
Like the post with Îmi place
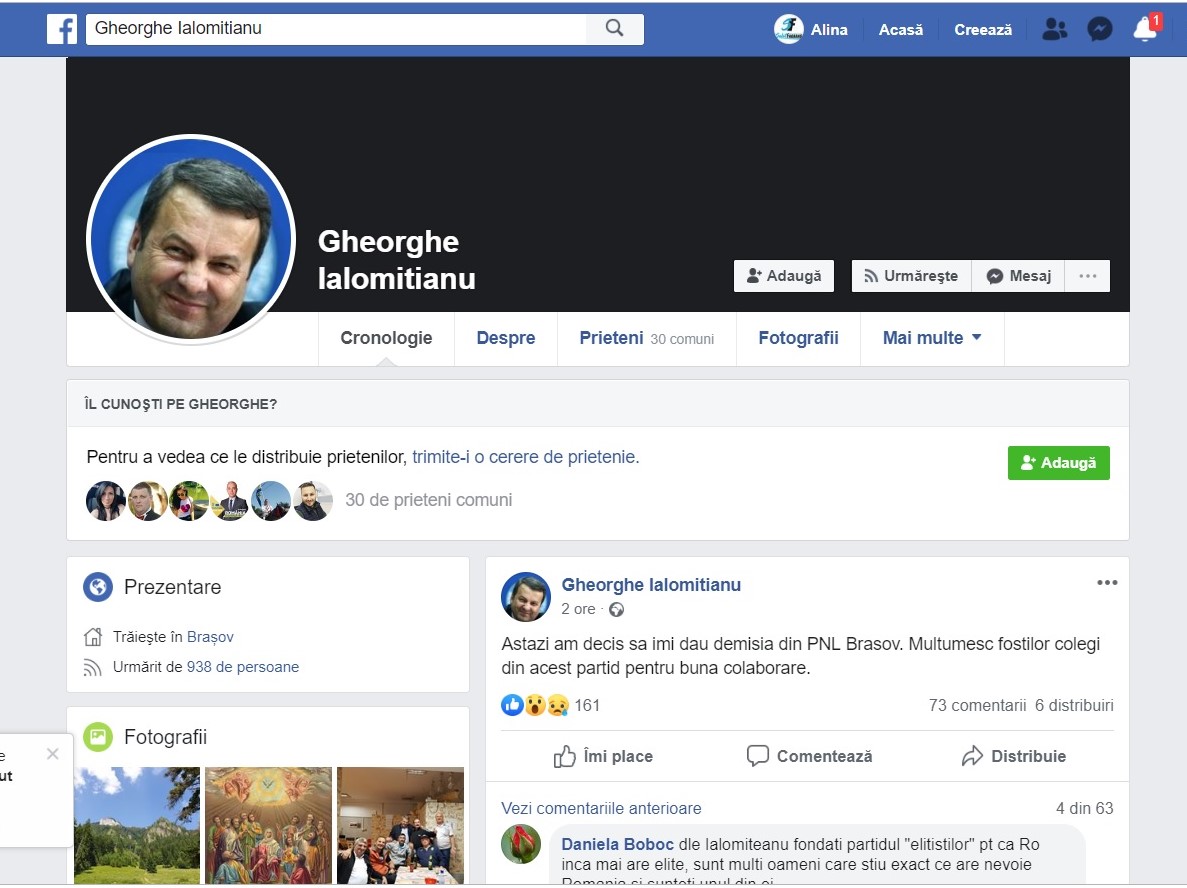click(603, 756)
